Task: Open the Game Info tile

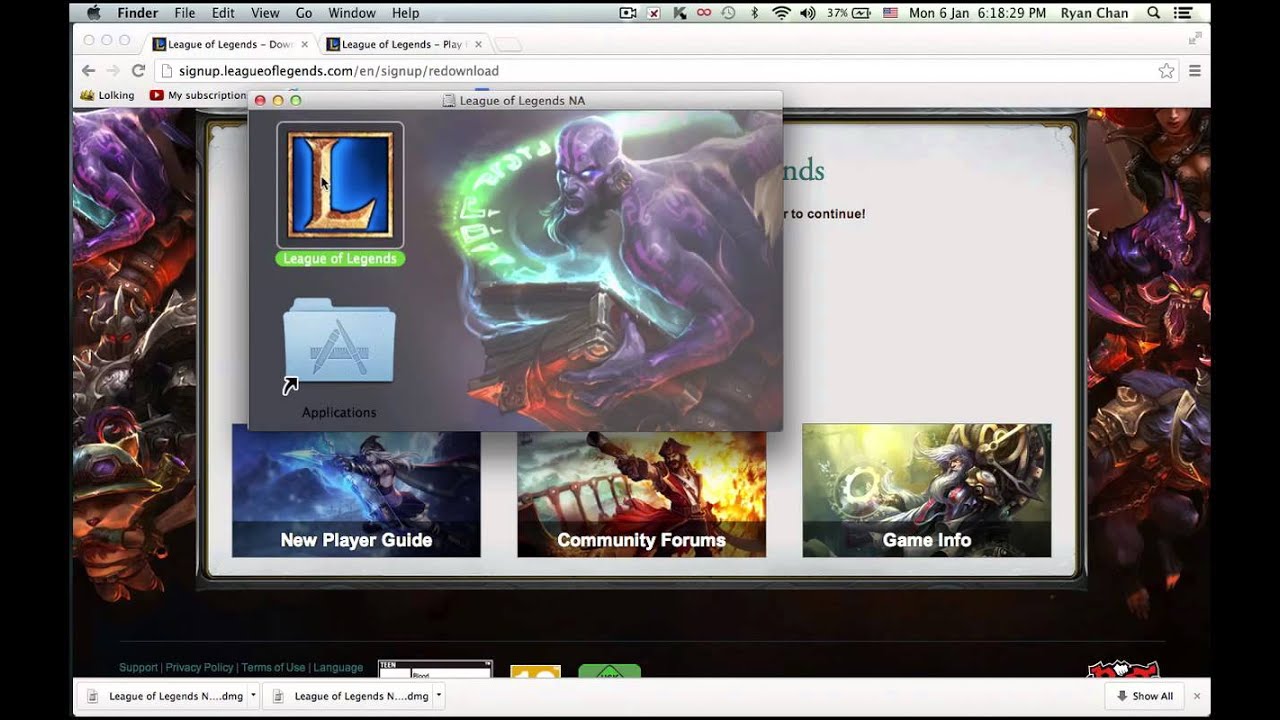Action: (926, 490)
